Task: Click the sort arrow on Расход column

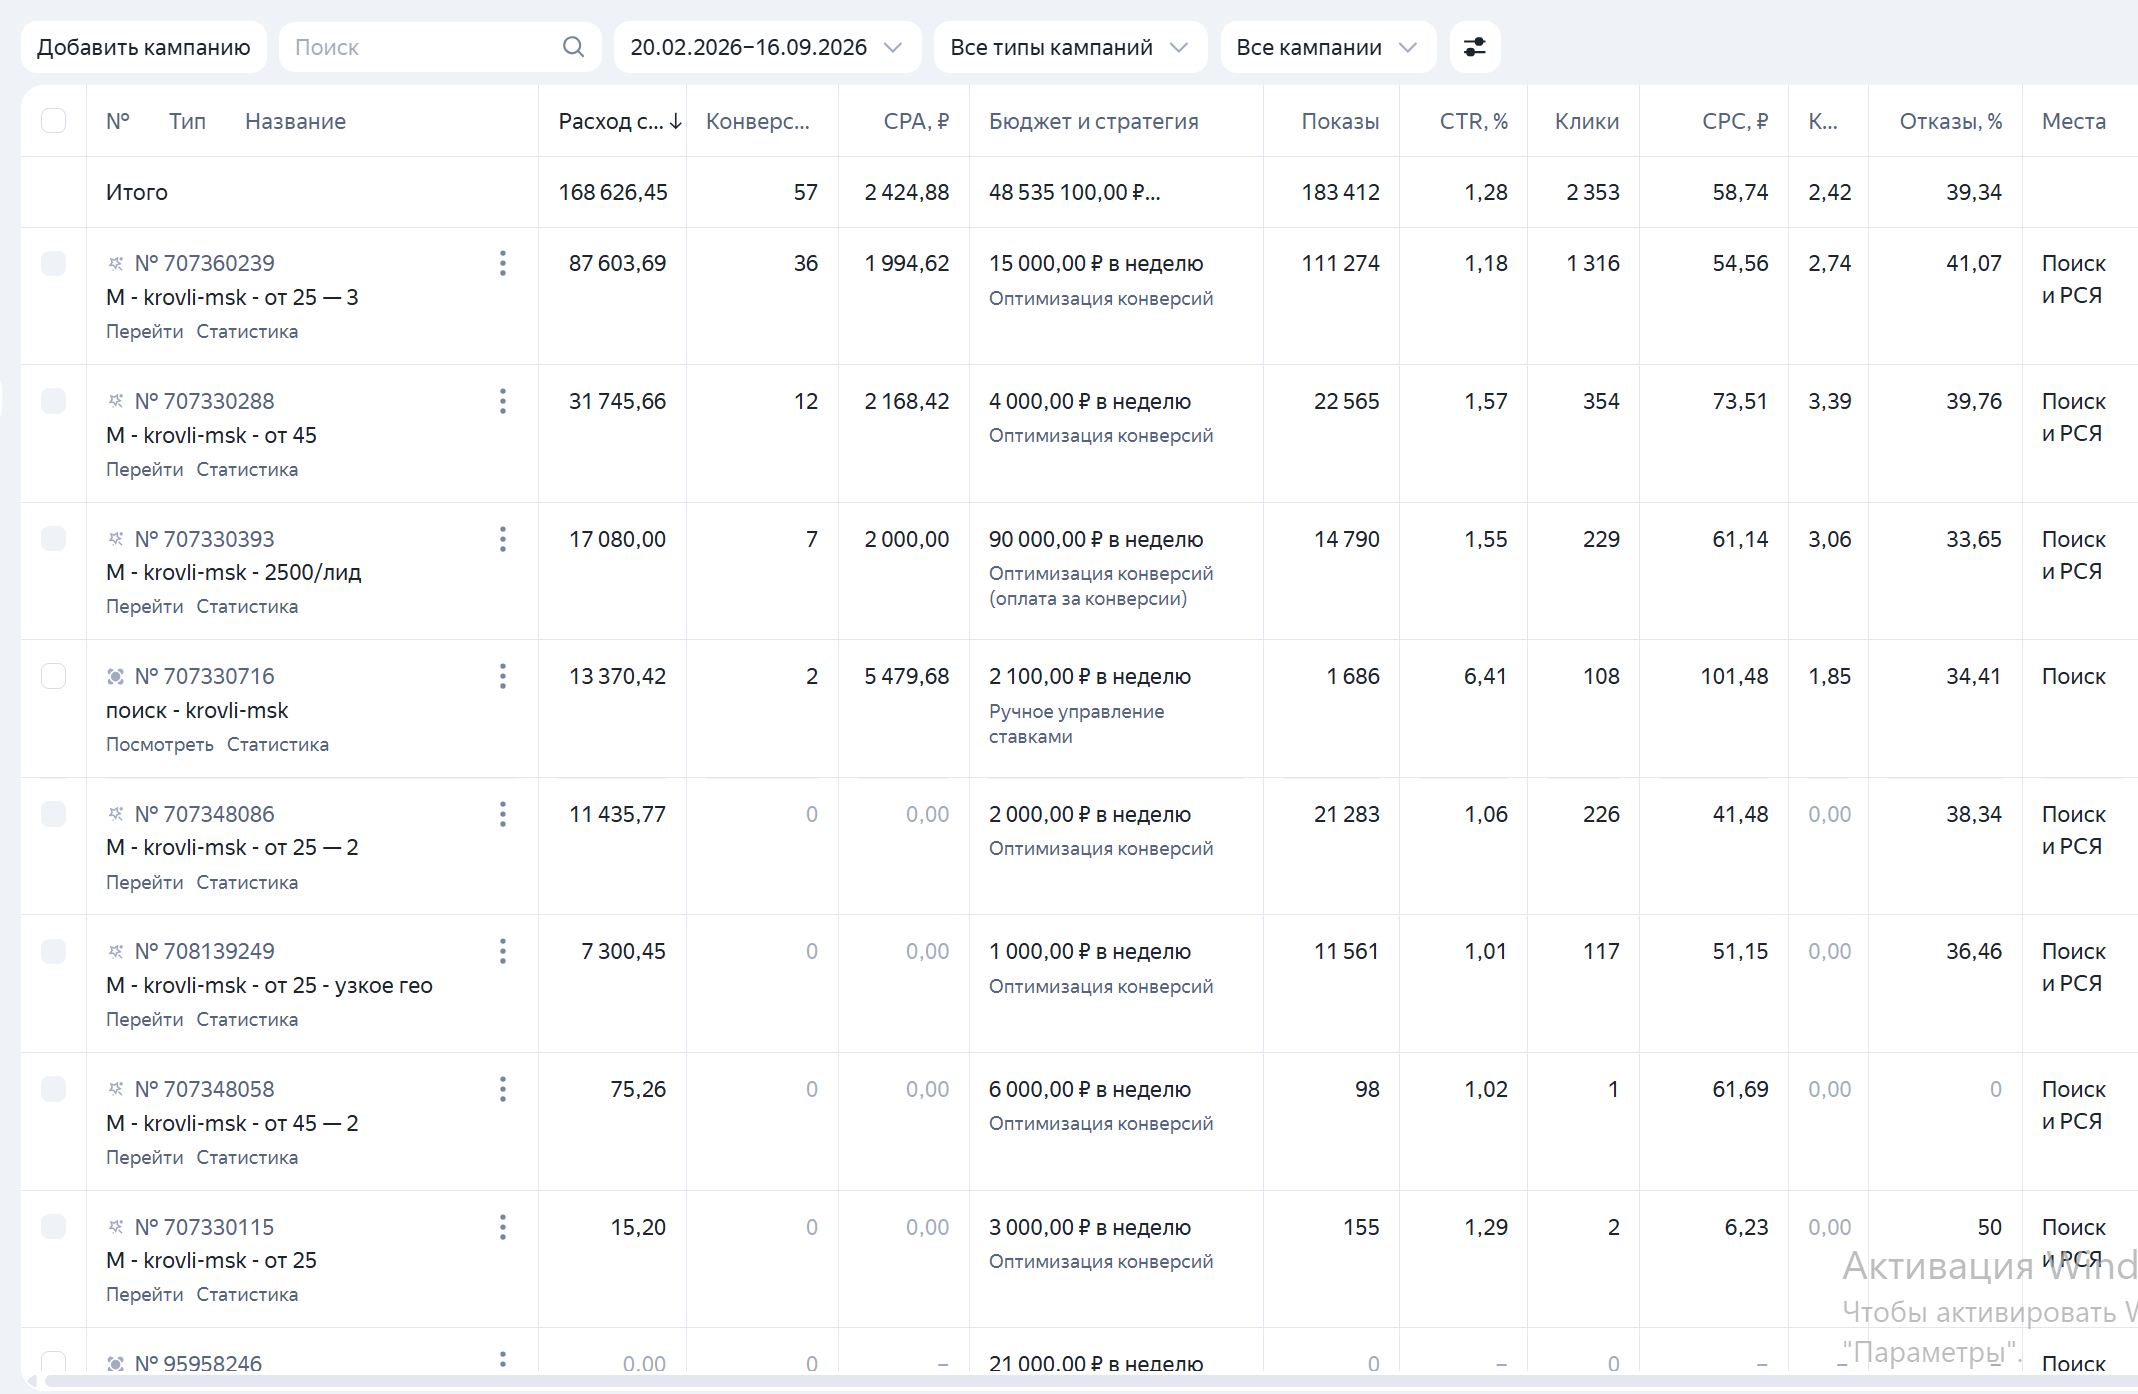Action: tap(676, 121)
